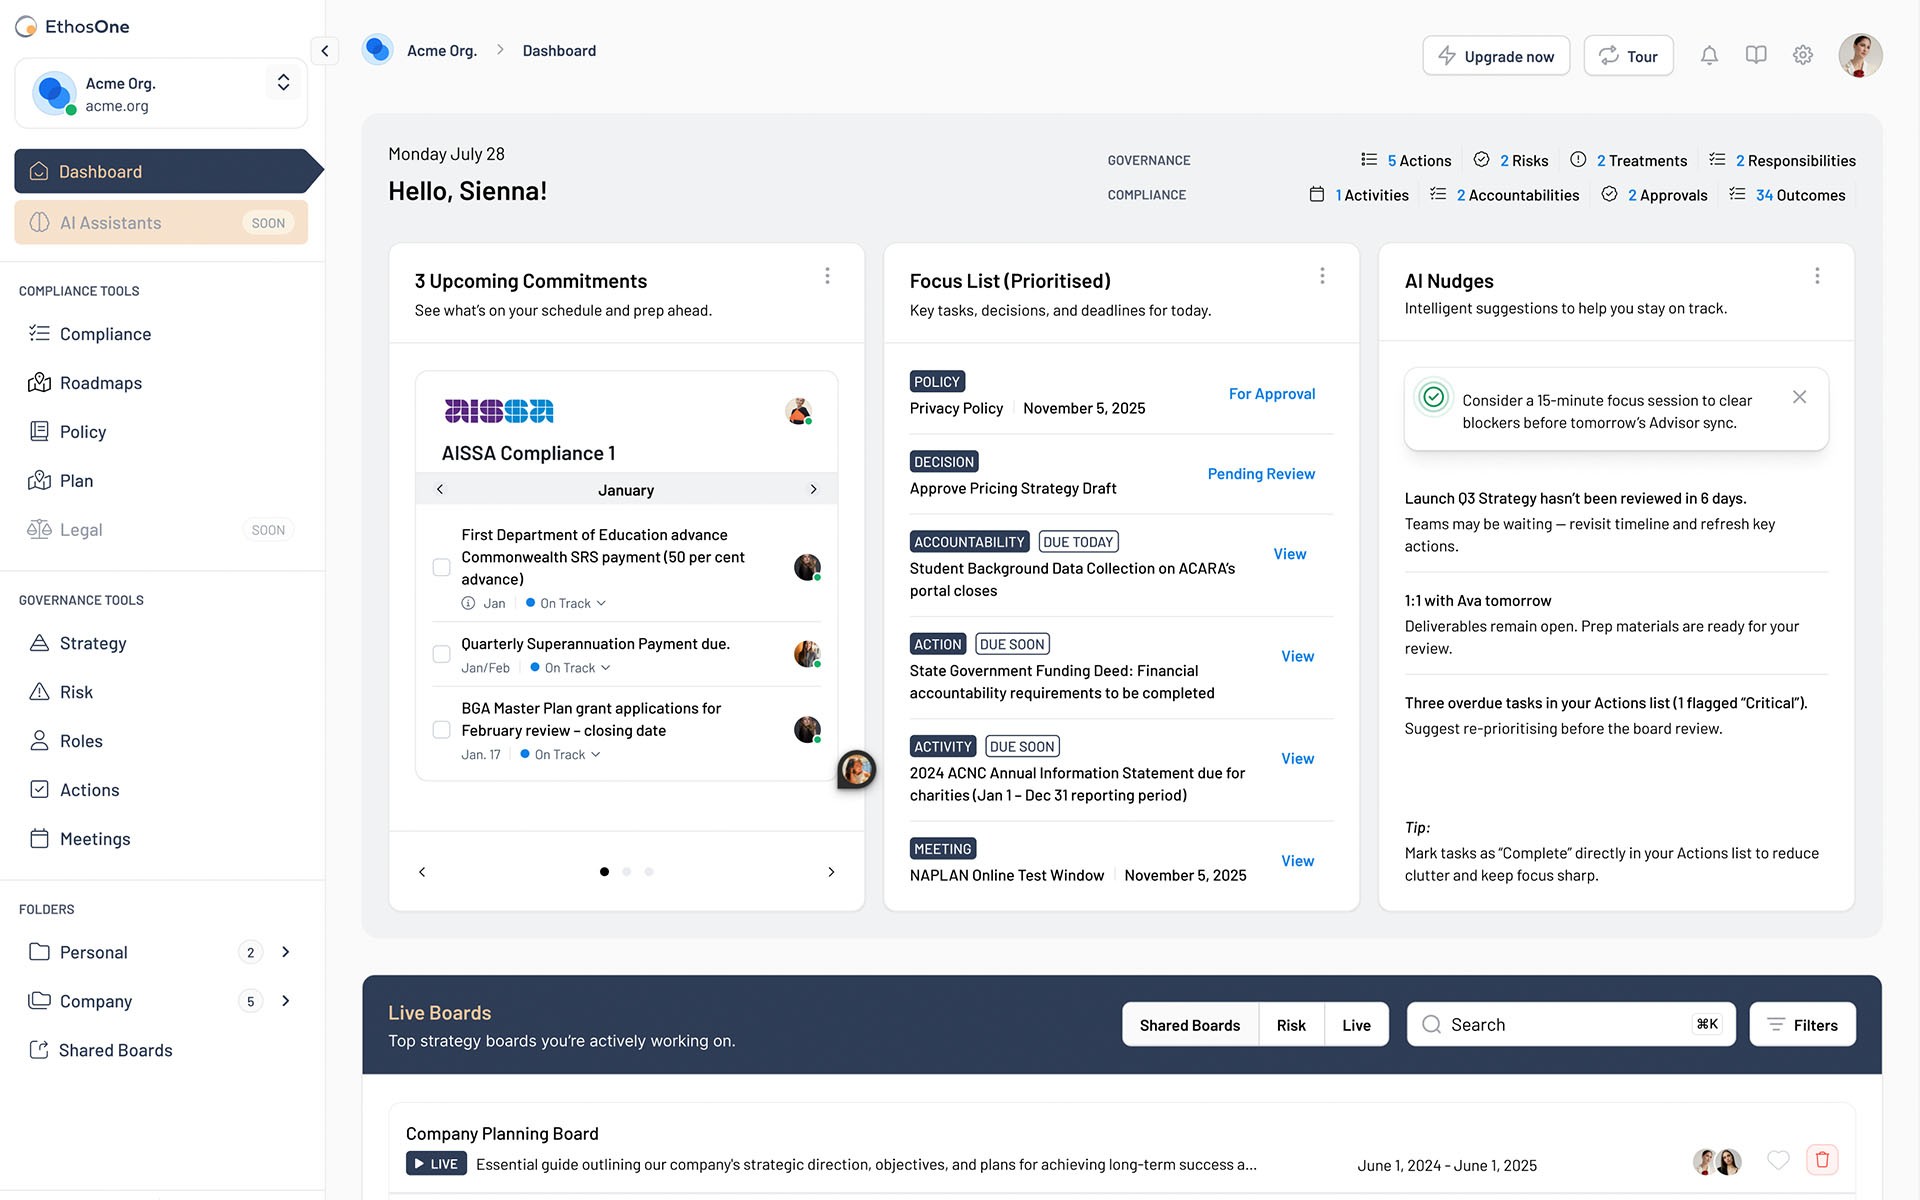The height and width of the screenshot is (1200, 1920).
Task: Open the AI Nudges options menu
Action: [x=1817, y=276]
